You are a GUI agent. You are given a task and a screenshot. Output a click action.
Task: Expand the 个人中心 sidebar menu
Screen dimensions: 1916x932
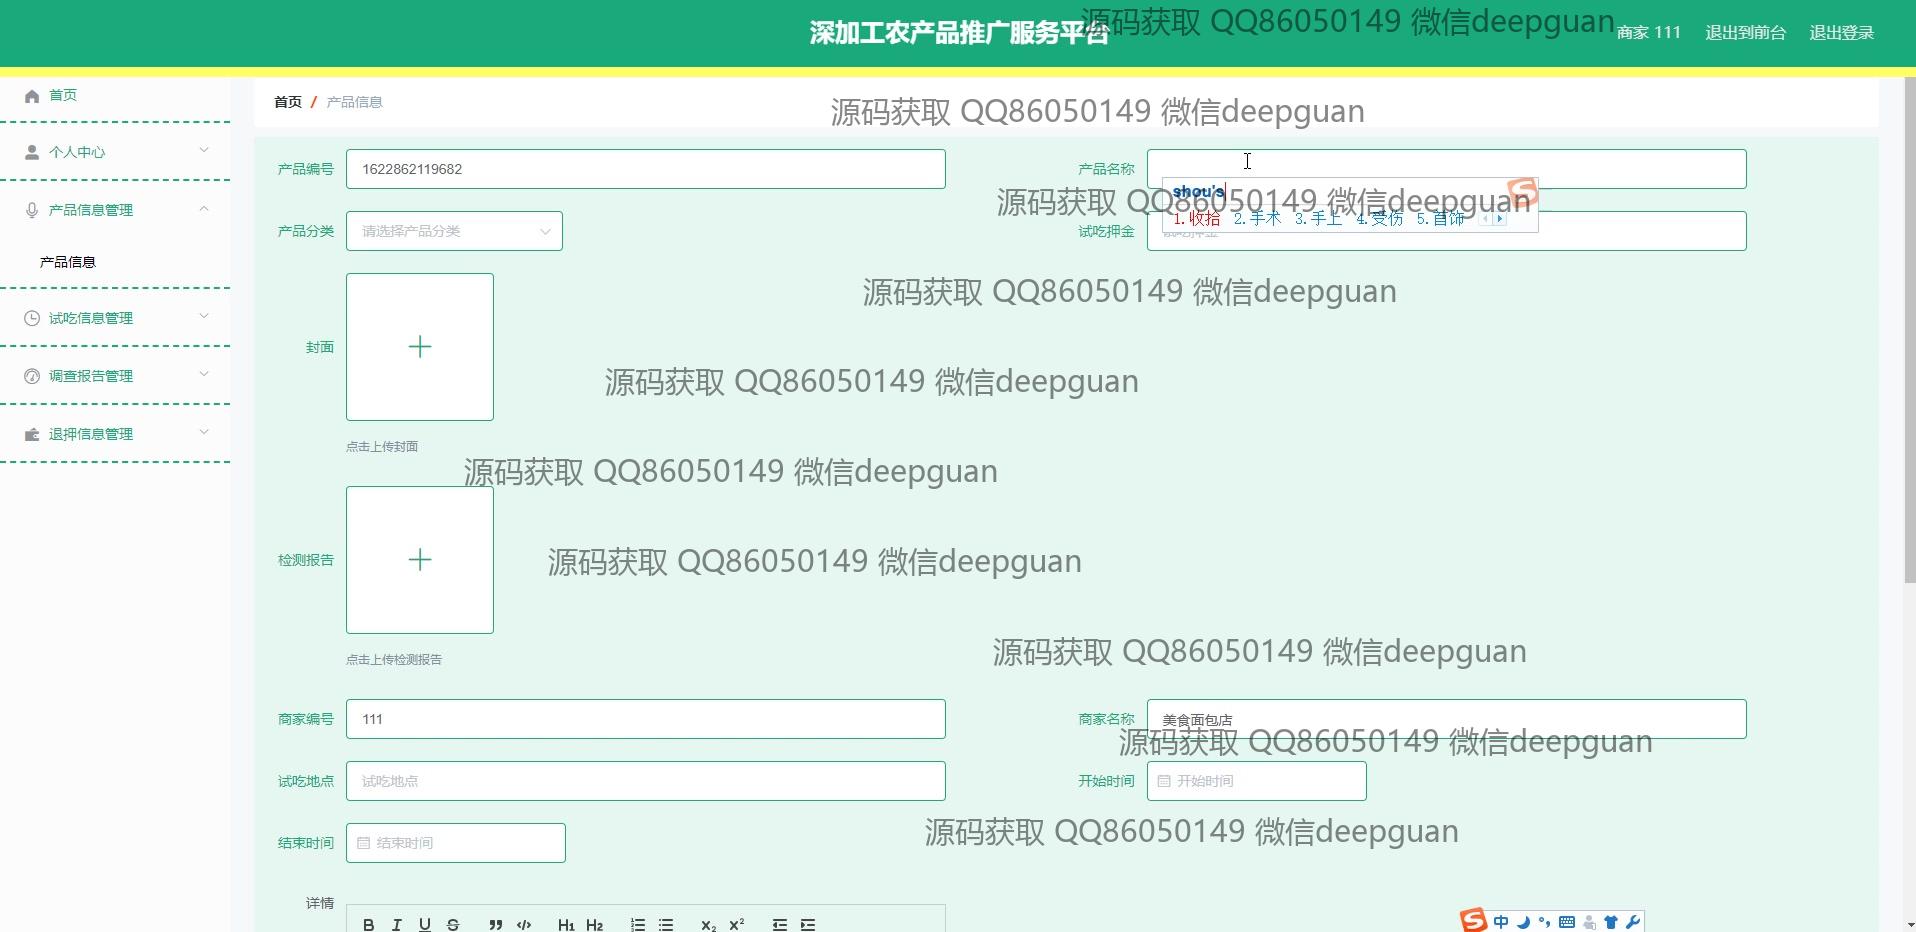click(116, 152)
